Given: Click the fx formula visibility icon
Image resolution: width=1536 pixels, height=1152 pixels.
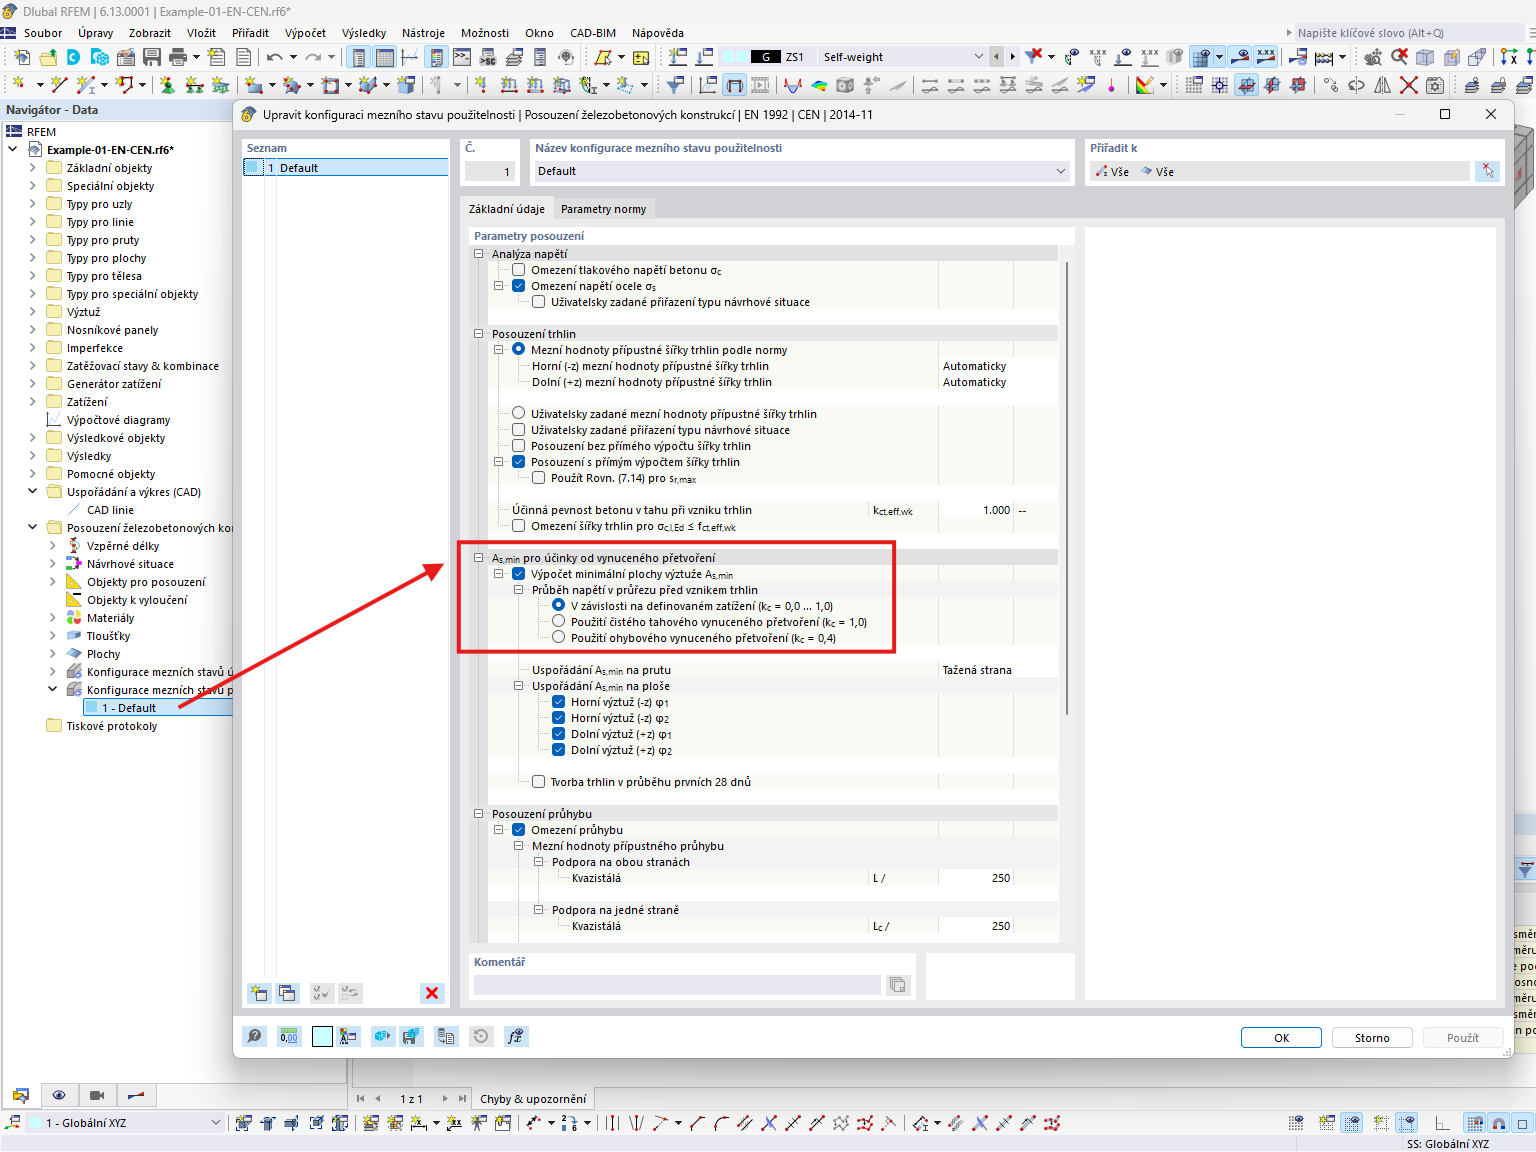Looking at the screenshot, I should pos(515,1036).
